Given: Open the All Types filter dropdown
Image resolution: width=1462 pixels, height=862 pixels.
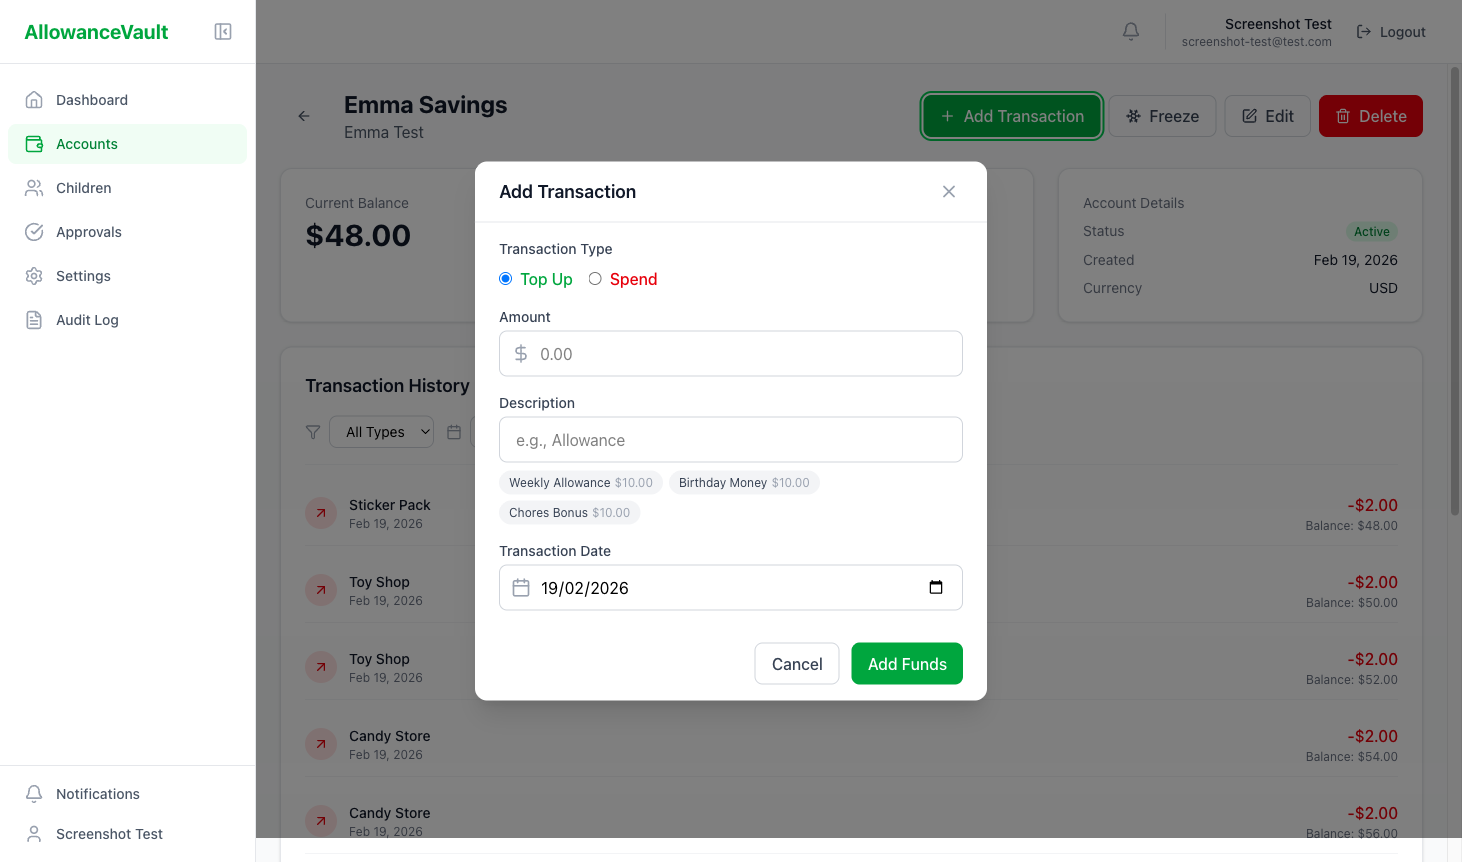Looking at the screenshot, I should click(381, 431).
